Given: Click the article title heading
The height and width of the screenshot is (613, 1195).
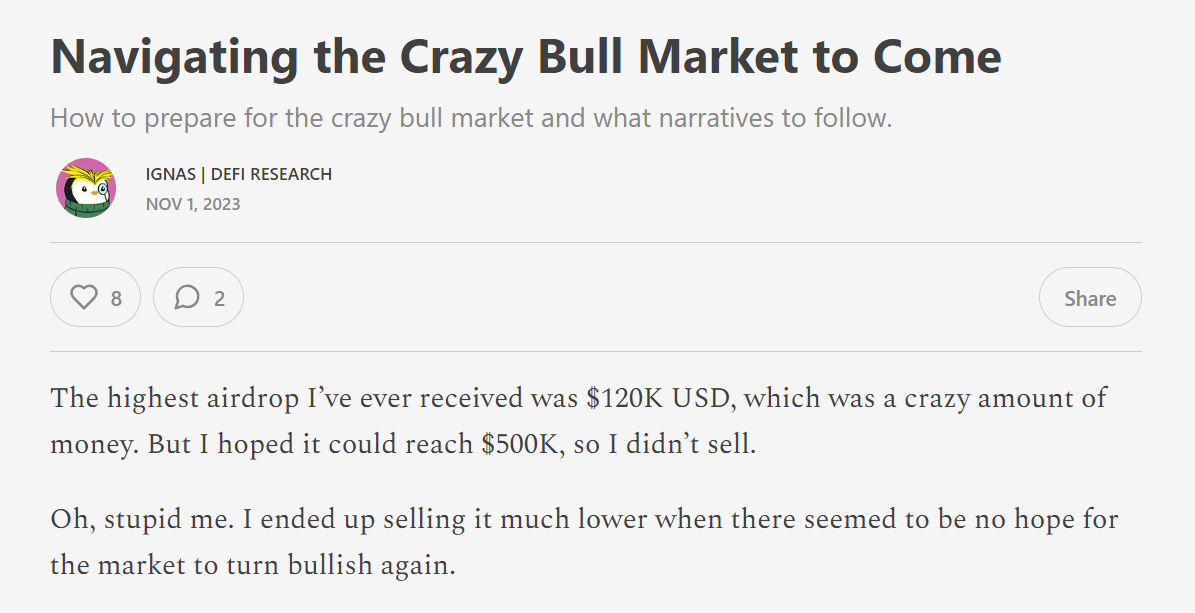Looking at the screenshot, I should [x=525, y=57].
